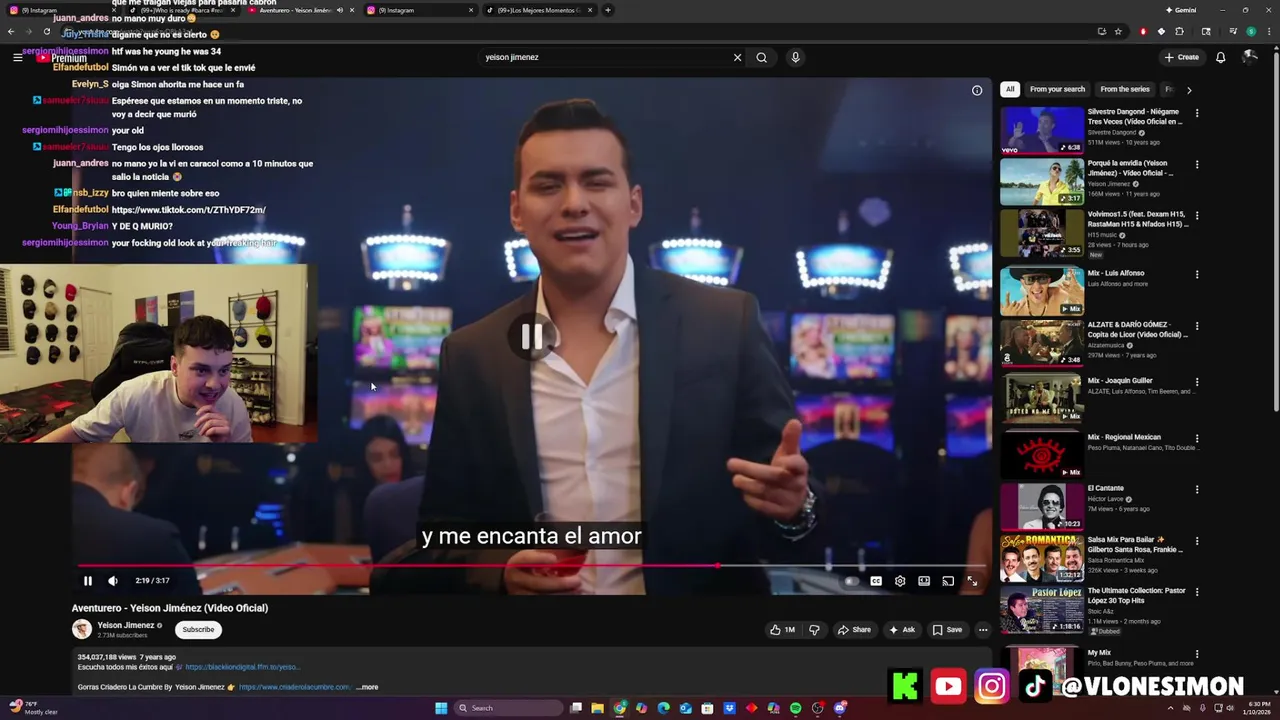Open the criaderolacumbre.com link
Image resolution: width=1280 pixels, height=720 pixels.
point(295,687)
